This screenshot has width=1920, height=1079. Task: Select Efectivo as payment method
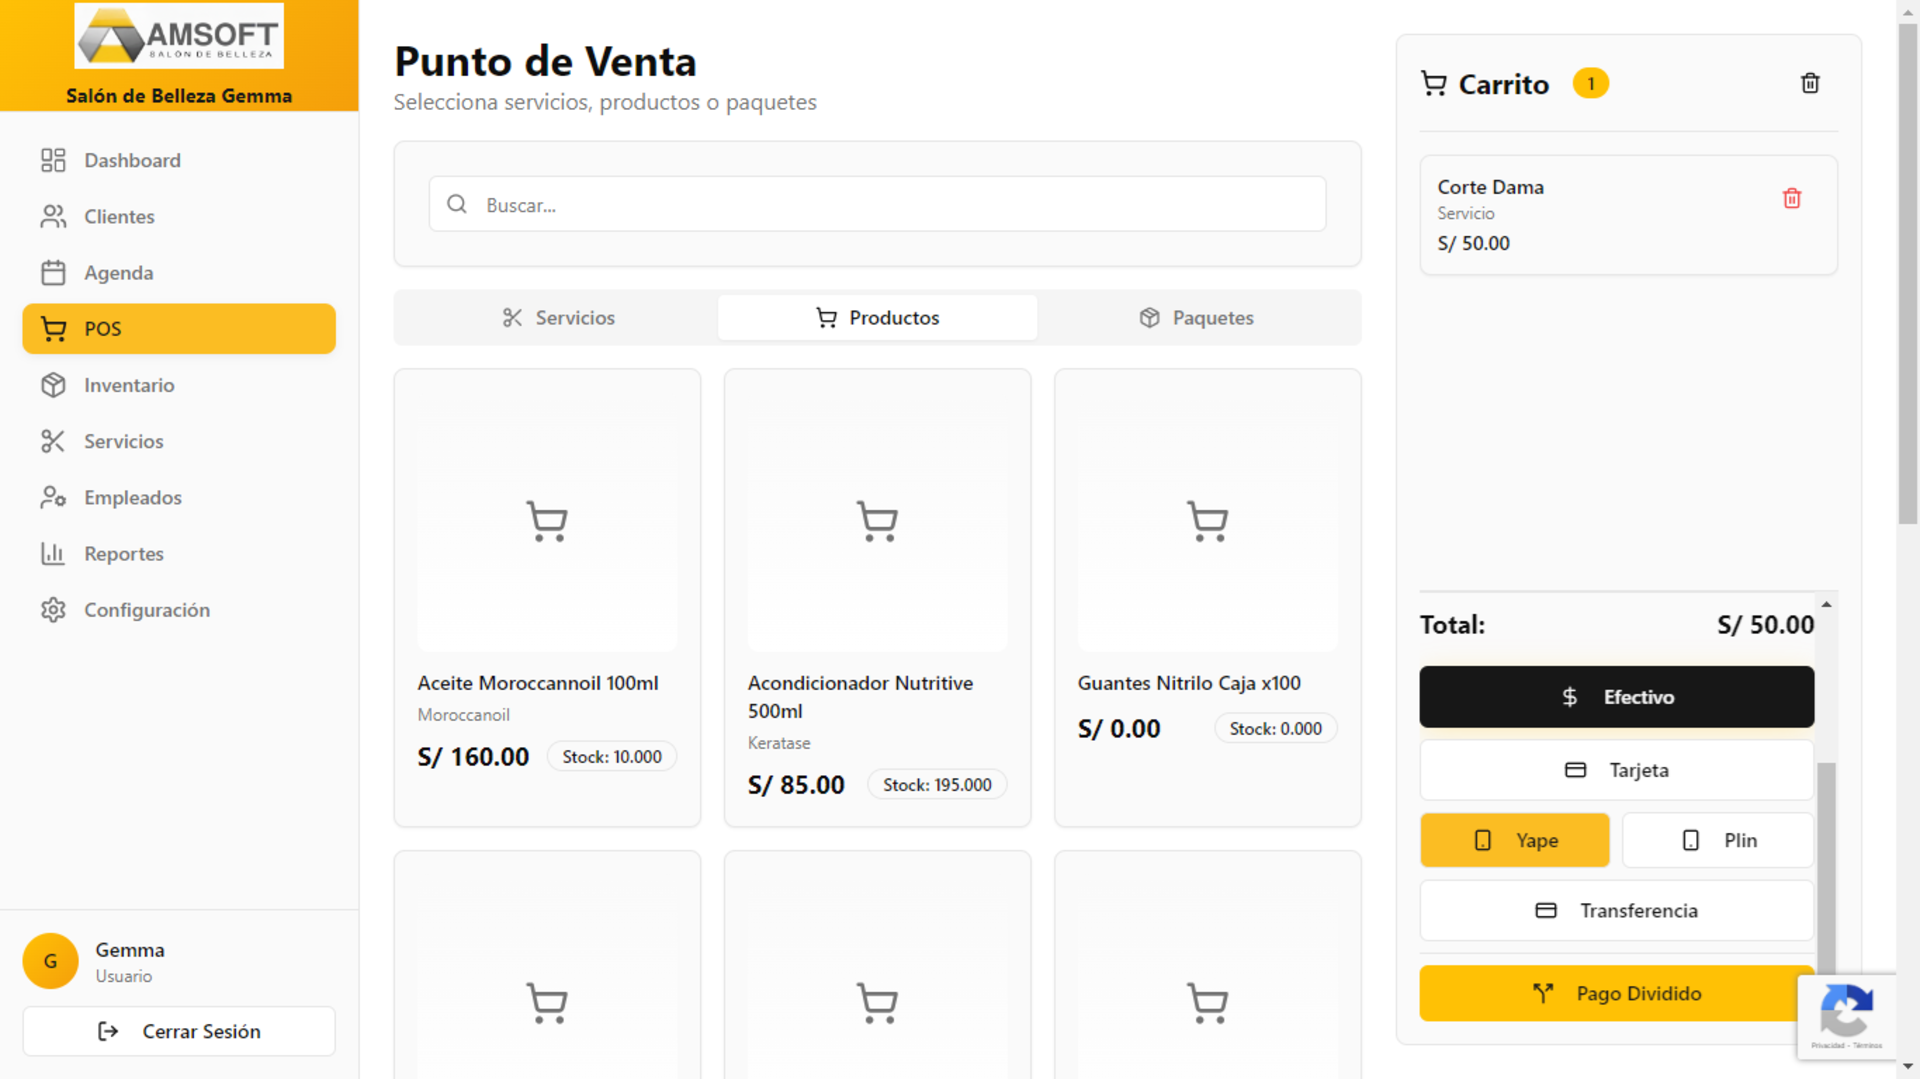point(1616,696)
